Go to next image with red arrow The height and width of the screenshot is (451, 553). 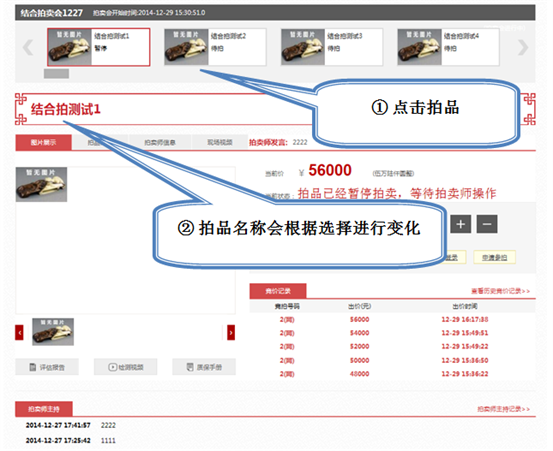(x=231, y=333)
